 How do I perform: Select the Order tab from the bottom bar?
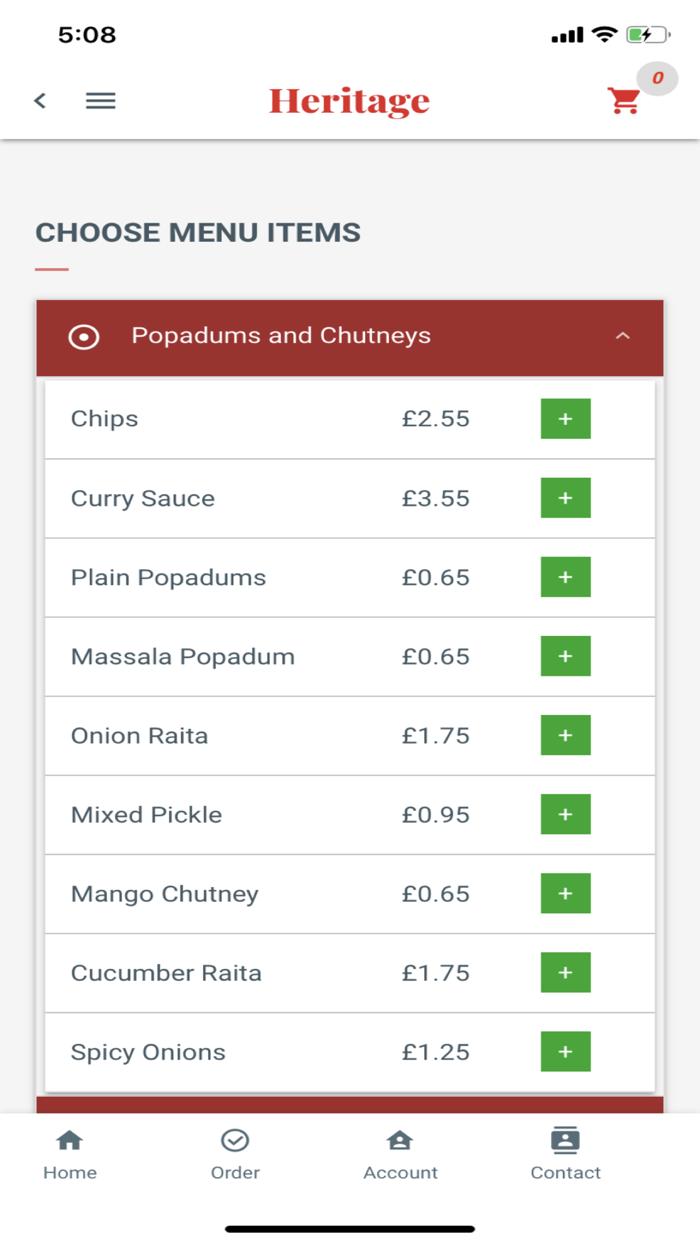tap(235, 1152)
